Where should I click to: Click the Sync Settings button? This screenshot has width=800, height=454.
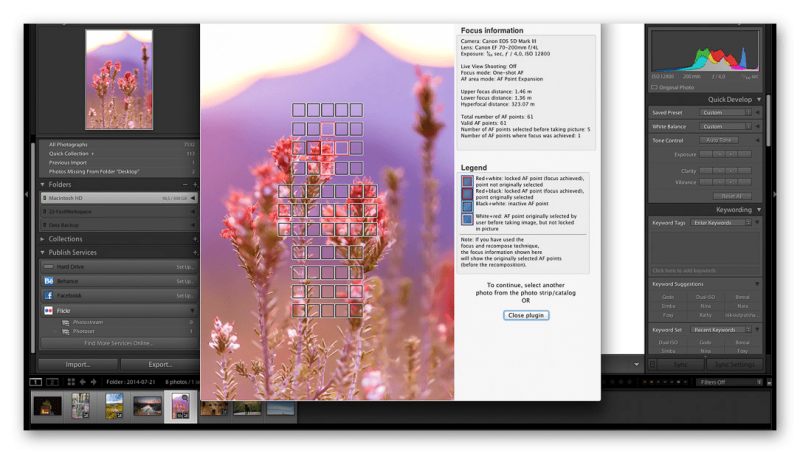click(x=734, y=364)
